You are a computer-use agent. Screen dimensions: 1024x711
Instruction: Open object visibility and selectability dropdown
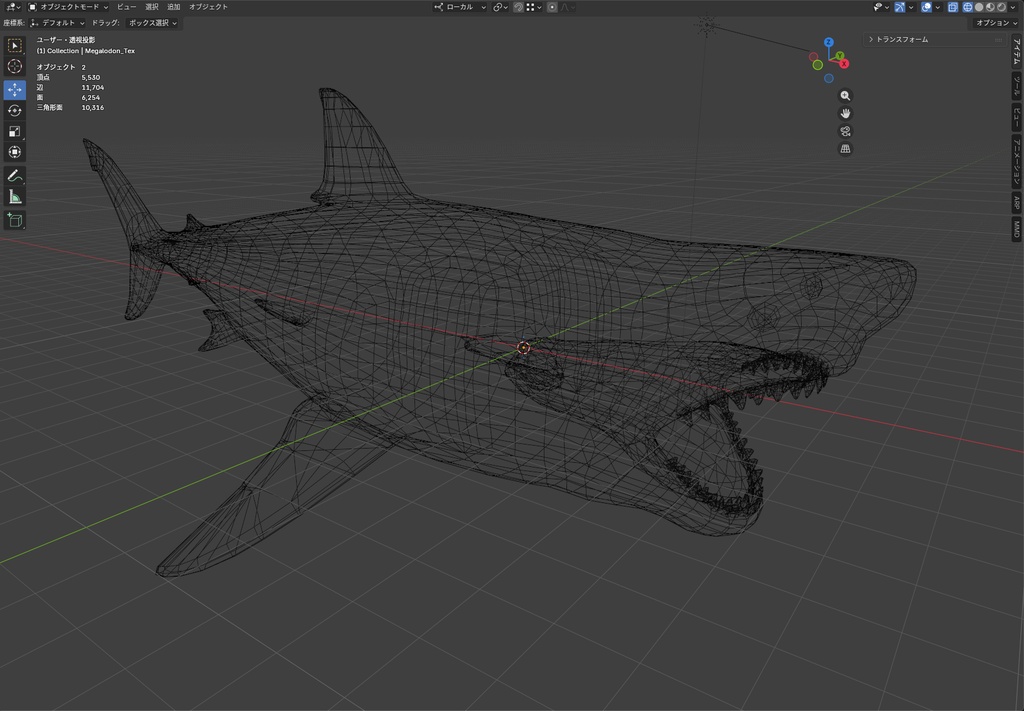click(882, 7)
